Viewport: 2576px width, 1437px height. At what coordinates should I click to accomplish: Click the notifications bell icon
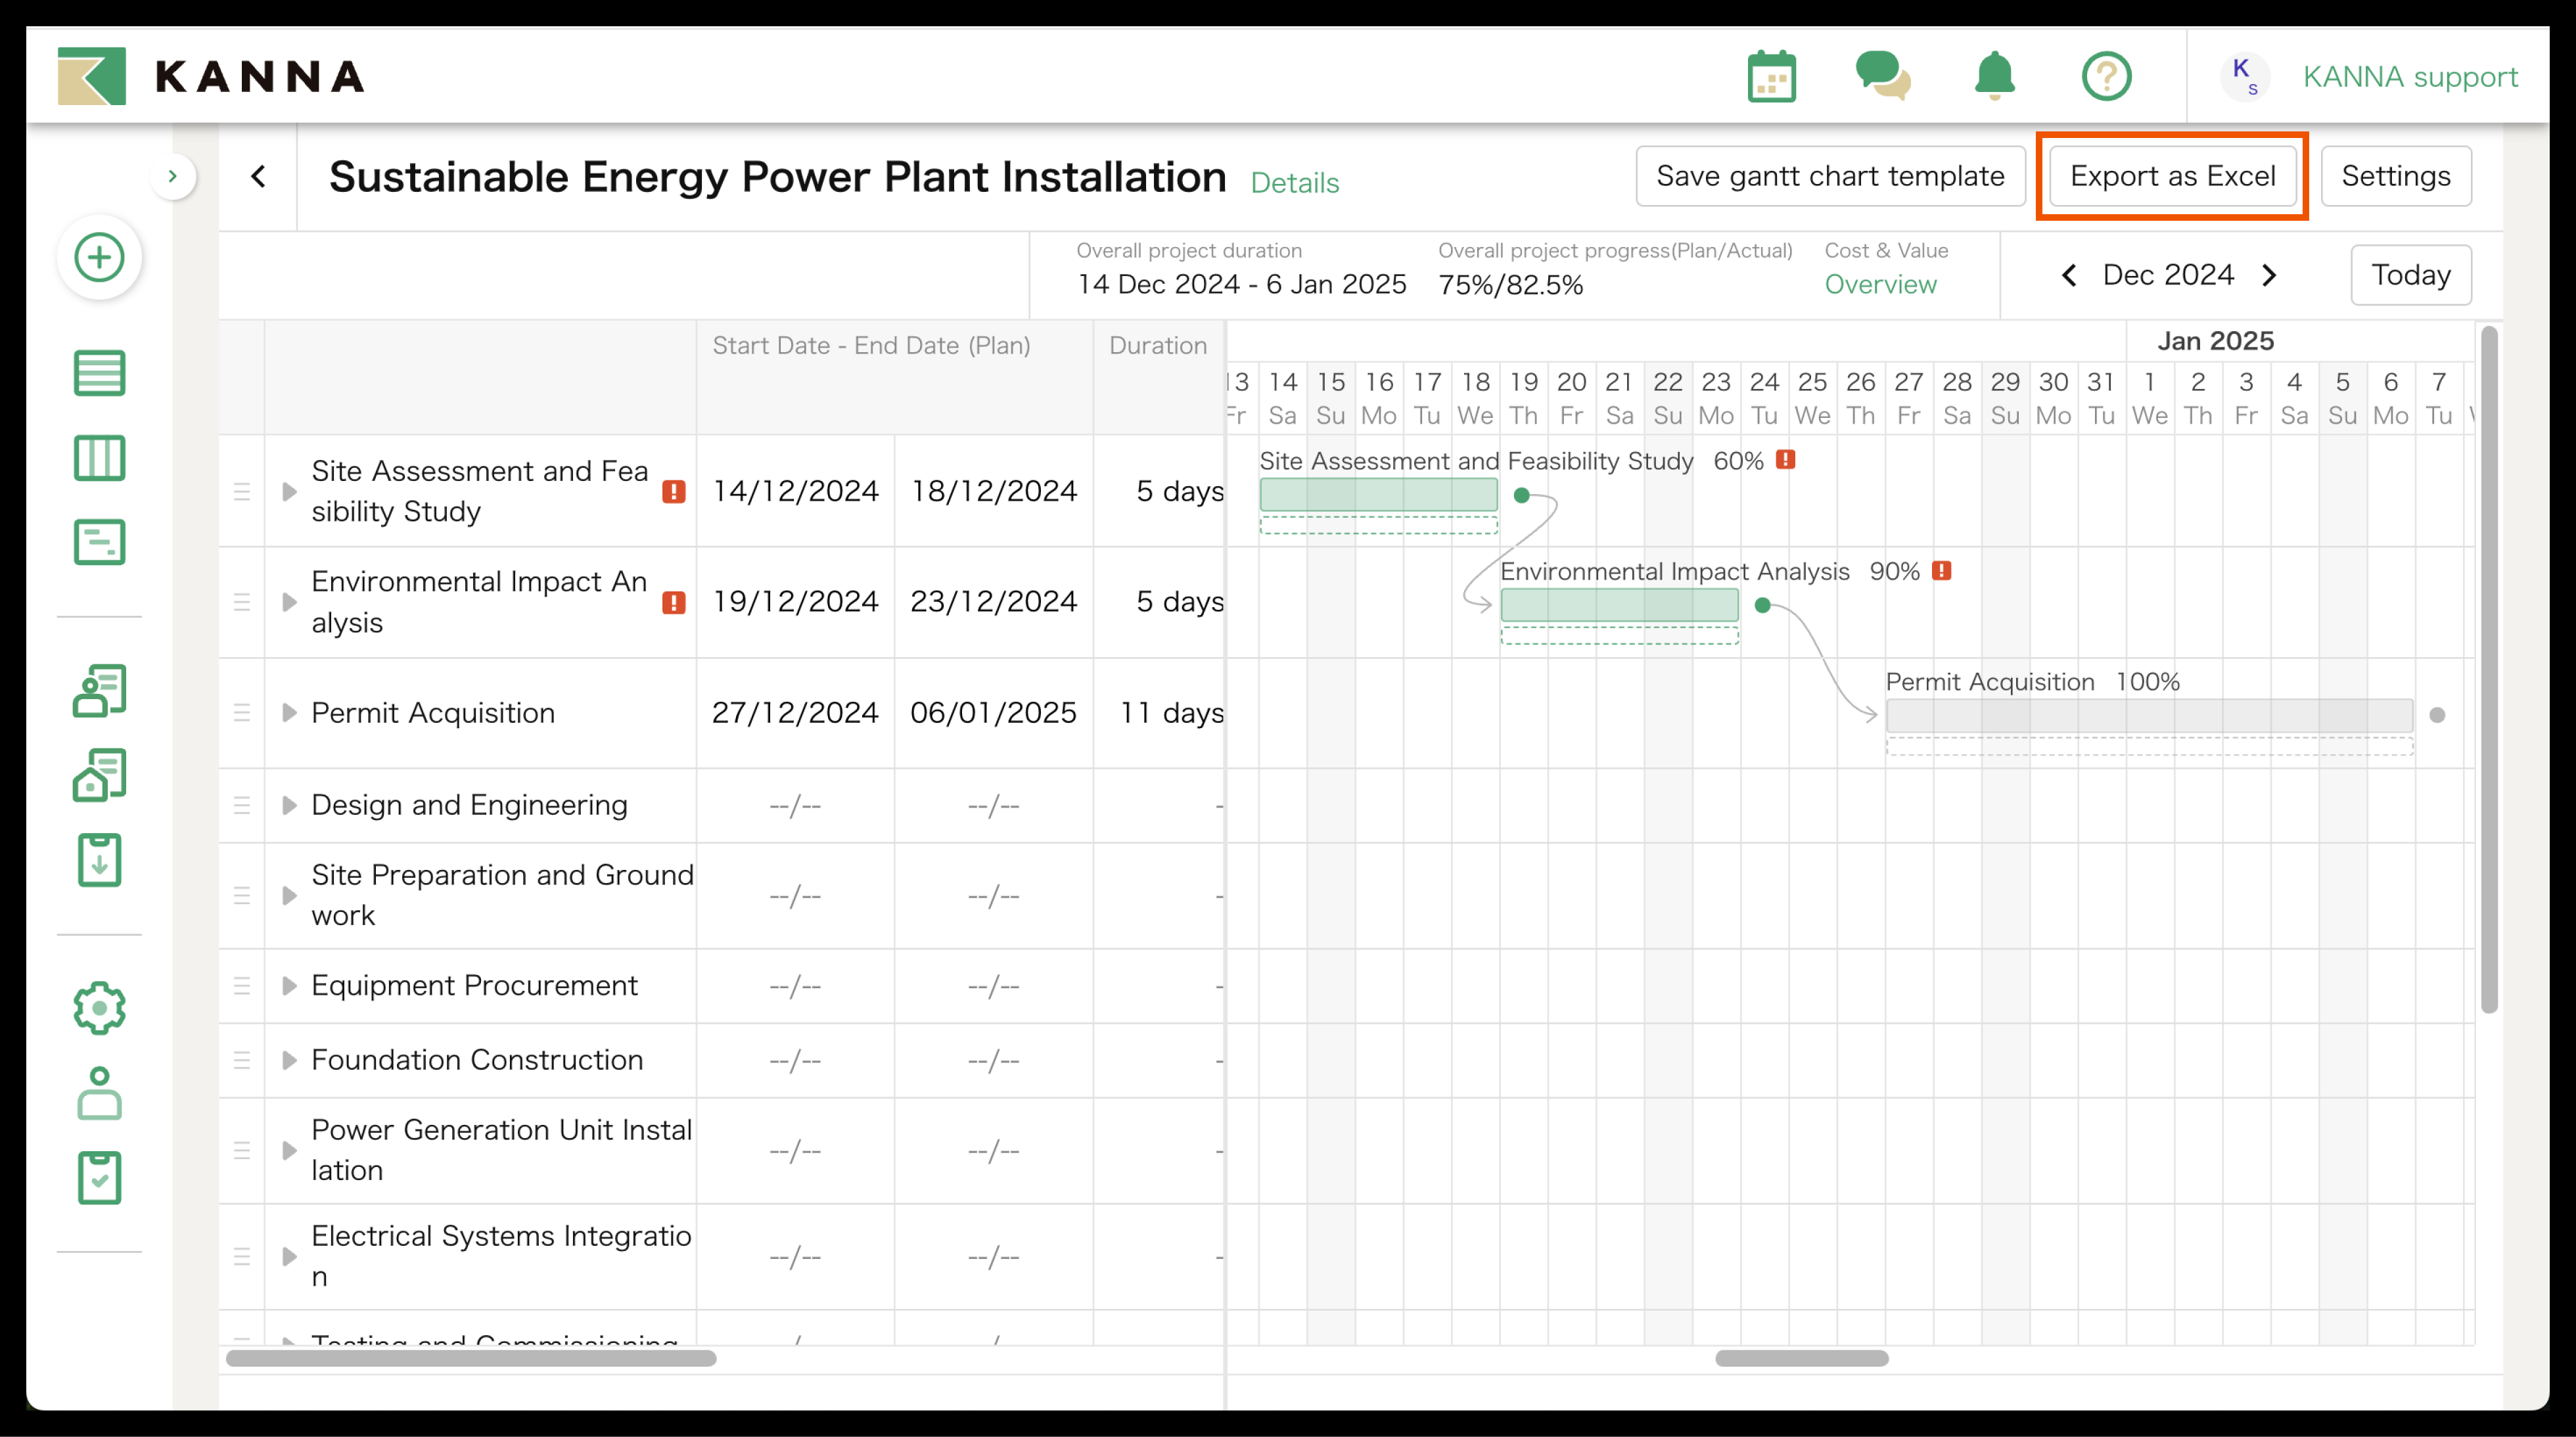1994,77
